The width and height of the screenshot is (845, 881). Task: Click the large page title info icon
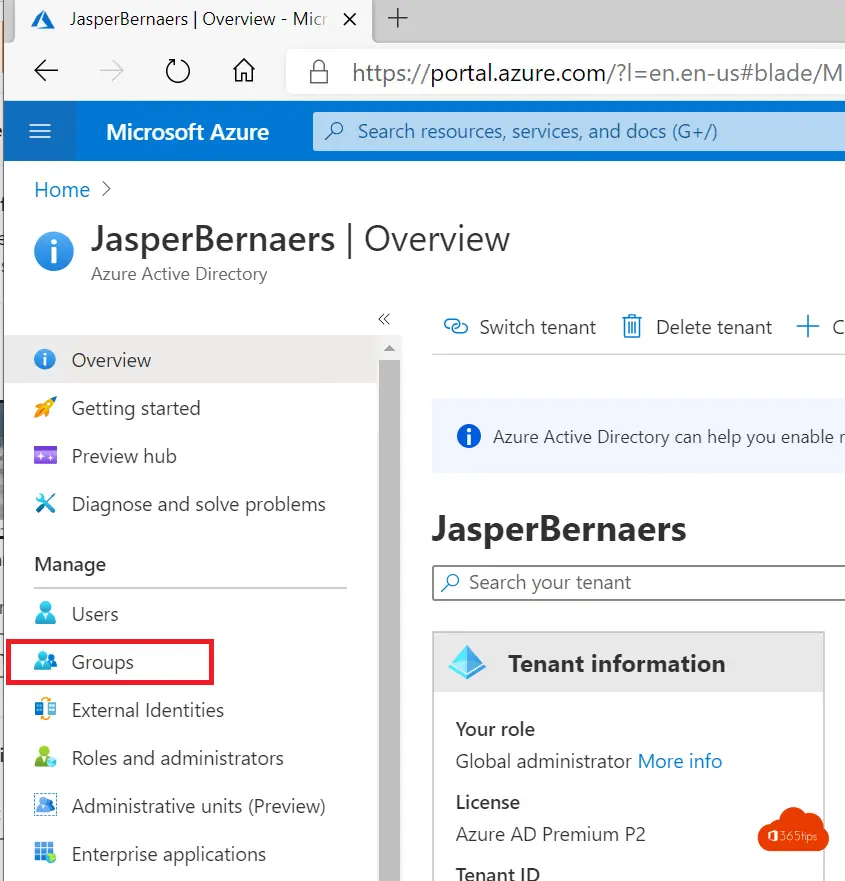click(x=54, y=251)
